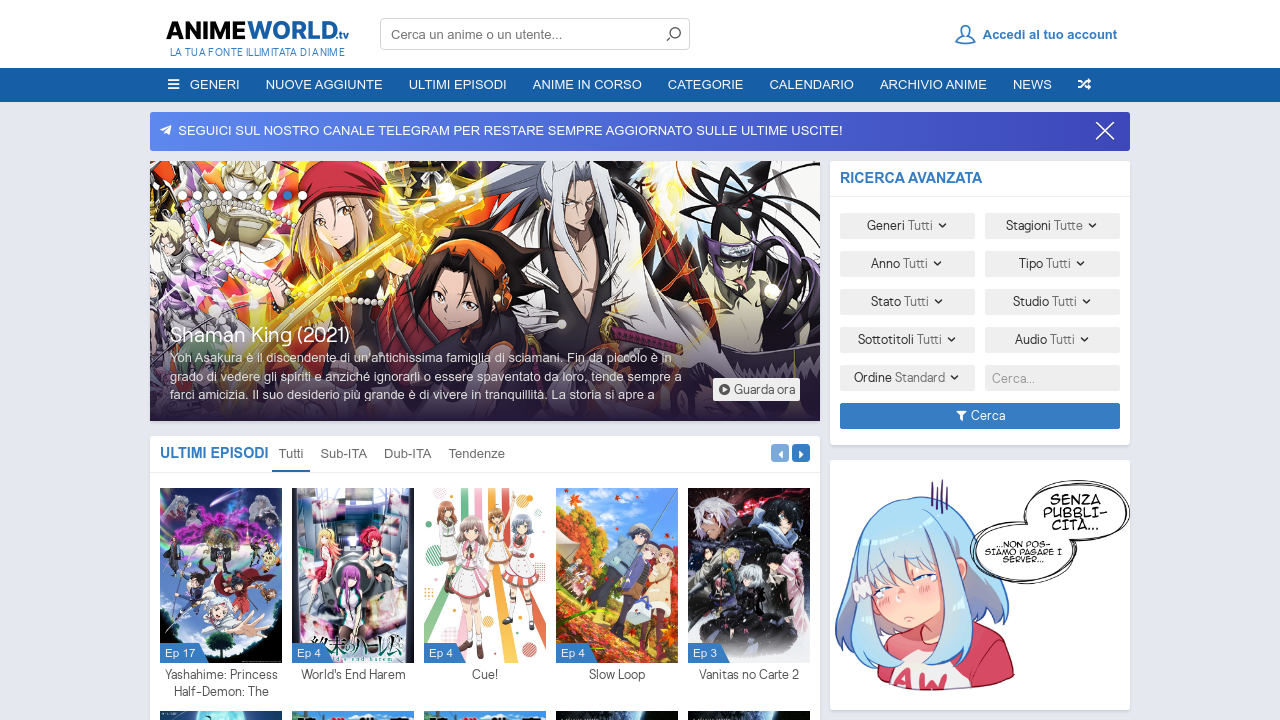Open Ultimi Episodi menu item
The height and width of the screenshot is (720, 1280).
(x=457, y=85)
